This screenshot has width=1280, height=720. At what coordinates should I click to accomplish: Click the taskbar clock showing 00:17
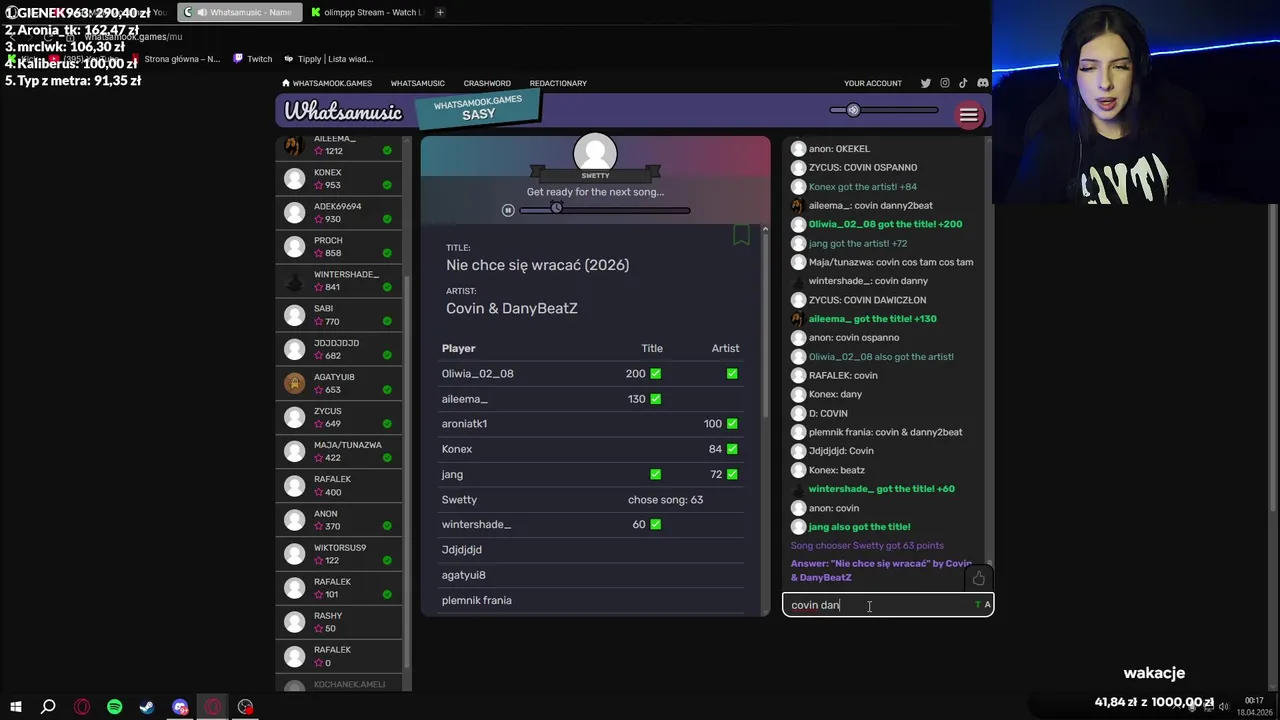(x=1254, y=701)
